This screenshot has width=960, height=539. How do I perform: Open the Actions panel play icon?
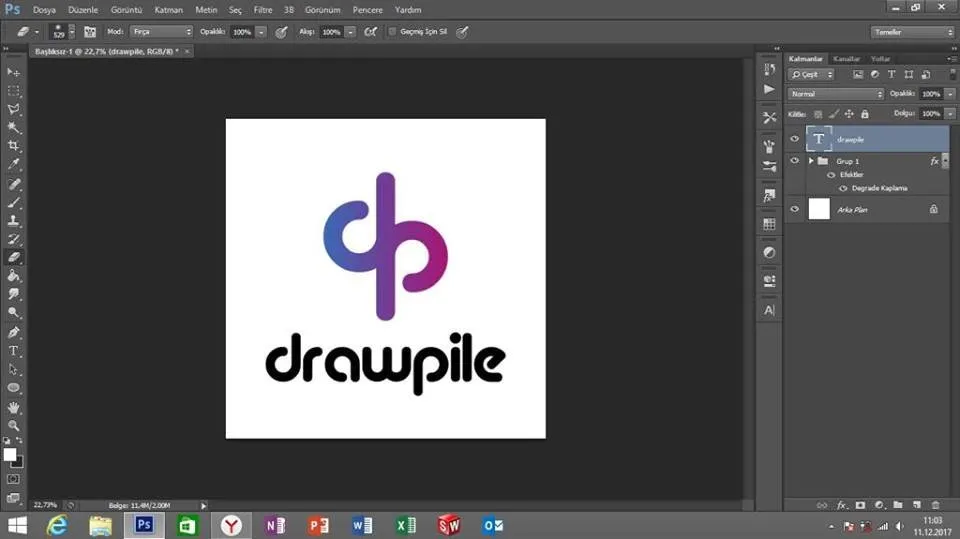(770, 89)
